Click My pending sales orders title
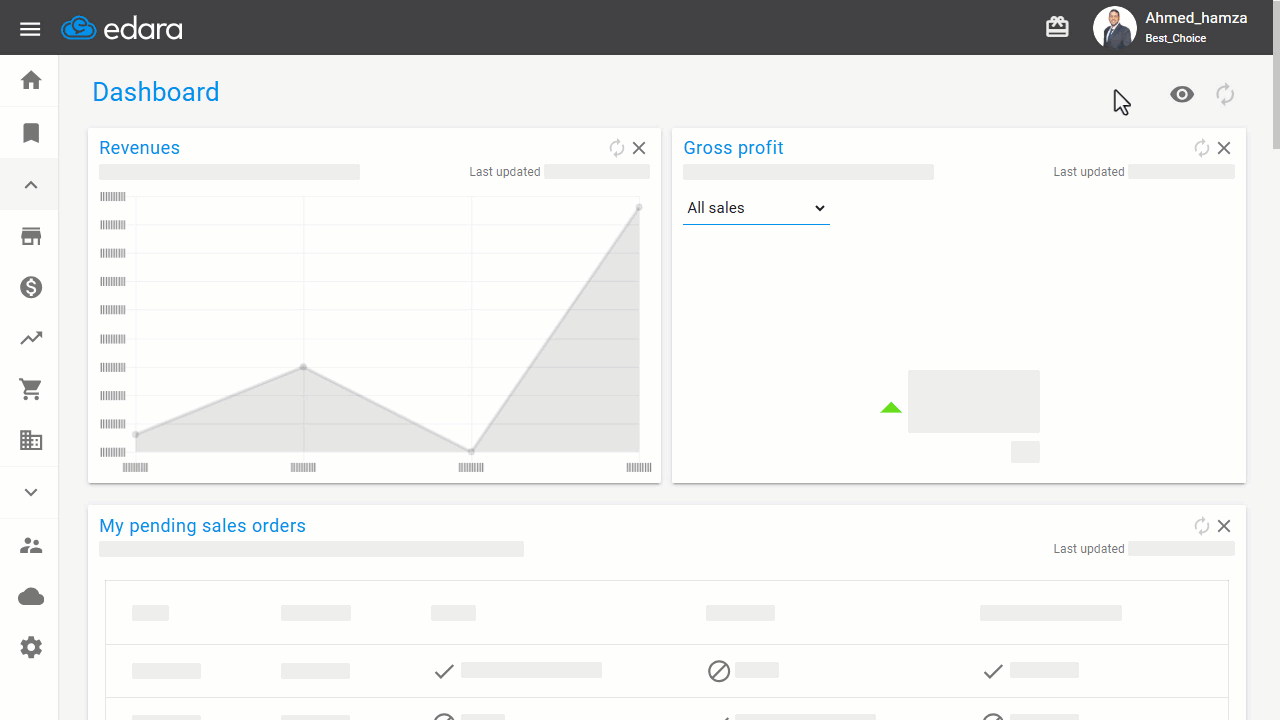 (x=203, y=526)
